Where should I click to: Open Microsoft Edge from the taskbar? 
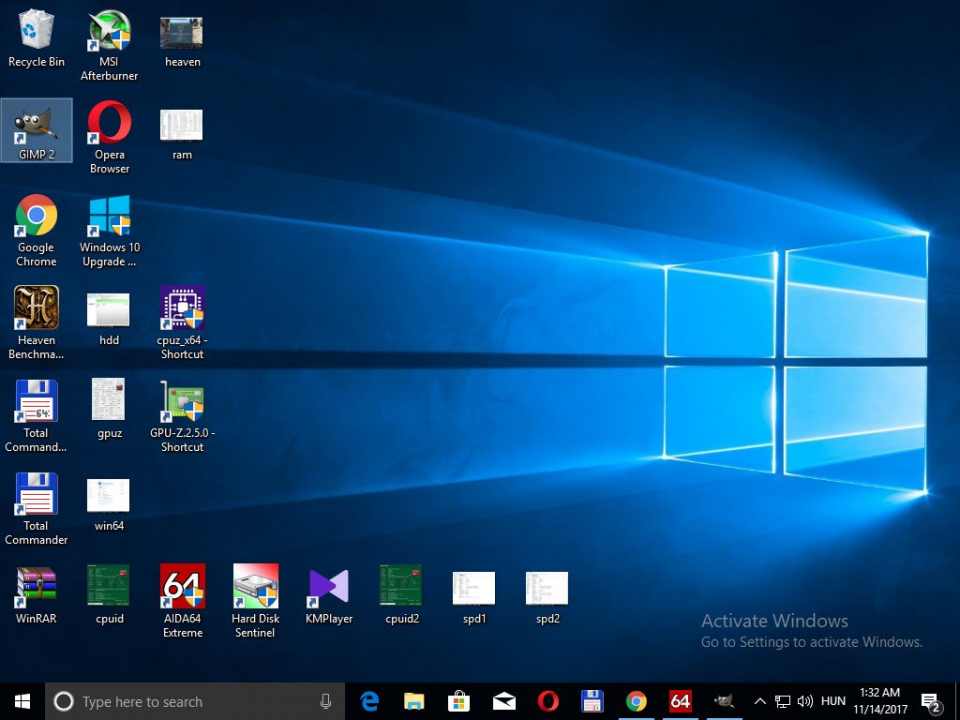[x=369, y=701]
